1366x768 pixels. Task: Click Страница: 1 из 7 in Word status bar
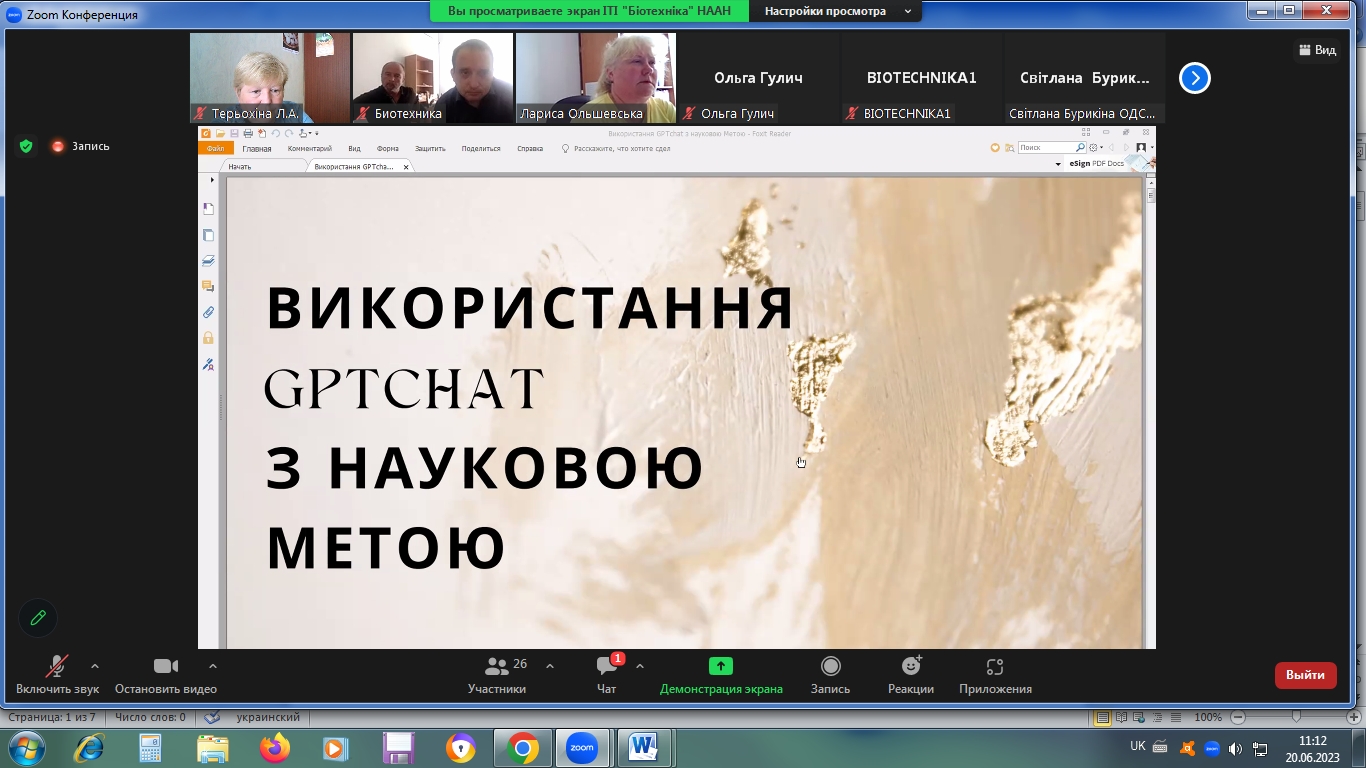(x=52, y=717)
